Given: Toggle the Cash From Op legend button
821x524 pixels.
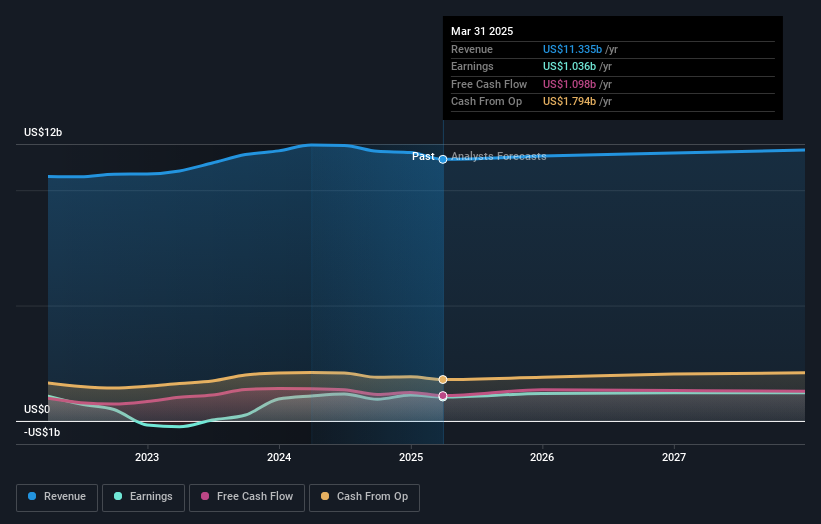Looking at the screenshot, I should 364,497.
